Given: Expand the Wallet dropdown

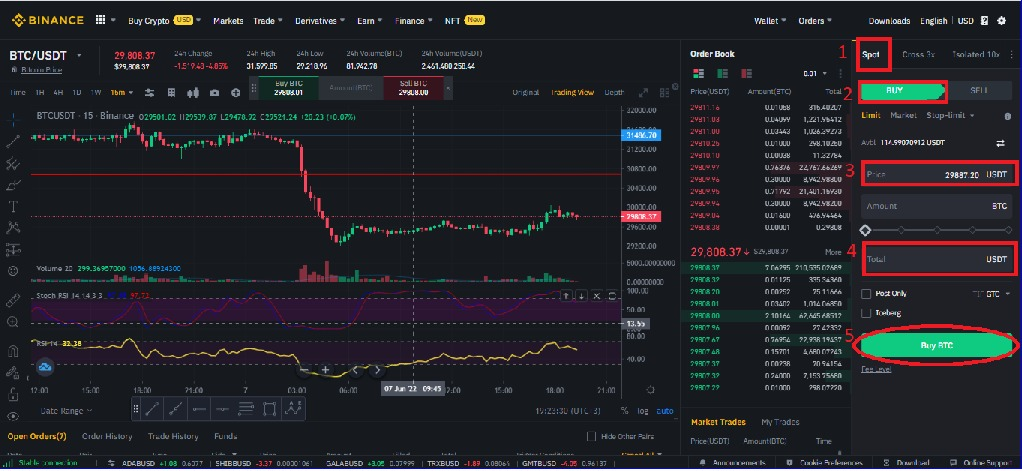Looking at the screenshot, I should tap(770, 21).
